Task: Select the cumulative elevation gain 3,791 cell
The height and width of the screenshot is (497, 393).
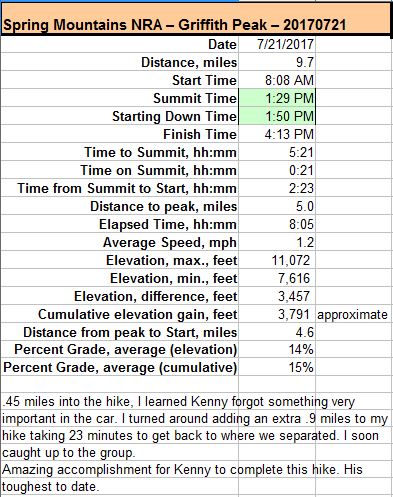Action: coord(277,314)
